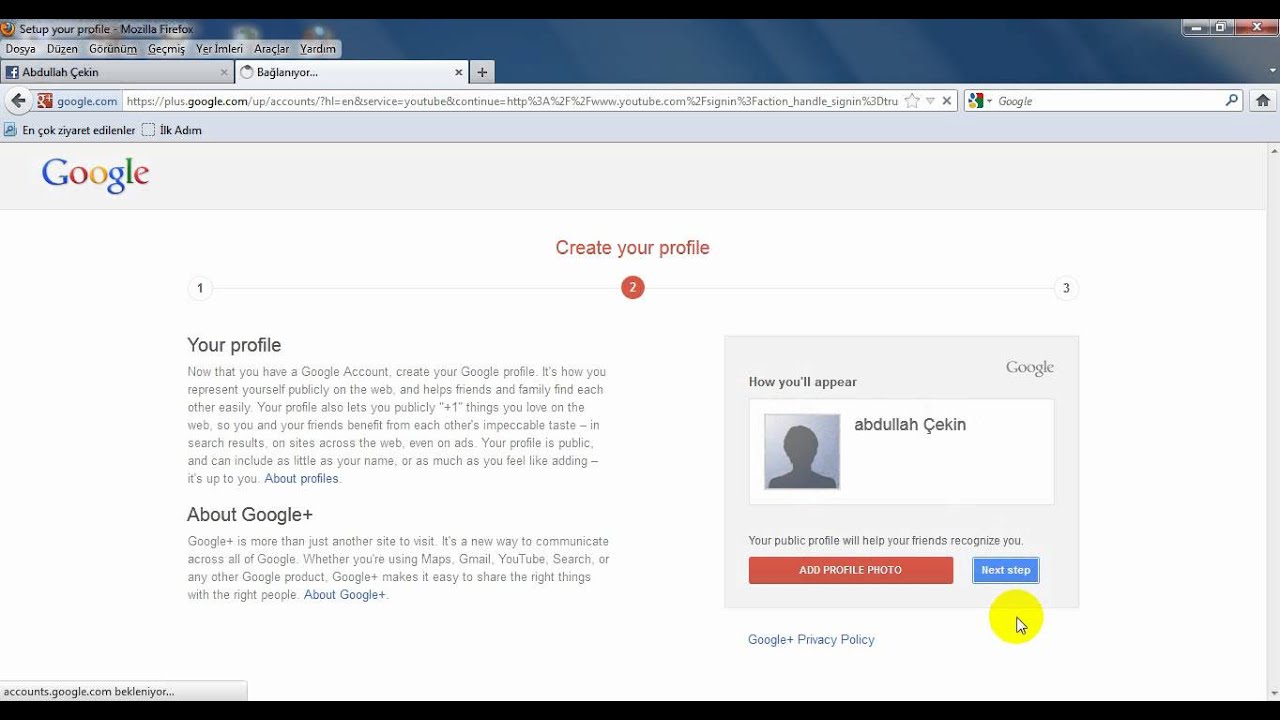Click step 1 circle in progress indicator
1280x720 pixels.
click(200, 288)
